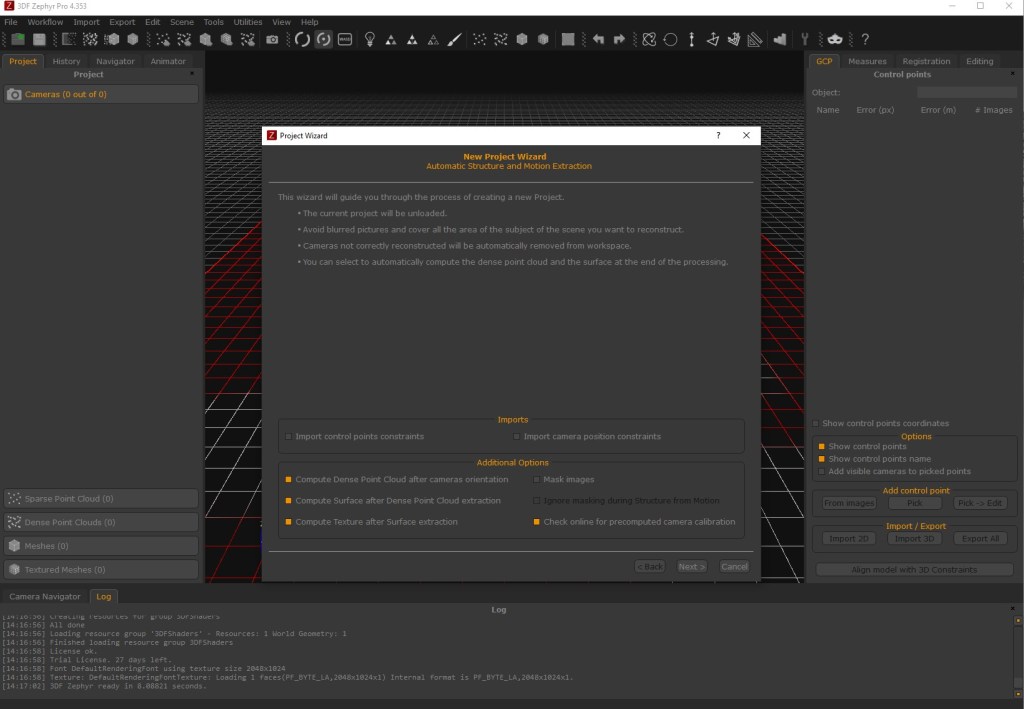
Task: Click Cancel in the Project Wizard
Action: point(734,567)
